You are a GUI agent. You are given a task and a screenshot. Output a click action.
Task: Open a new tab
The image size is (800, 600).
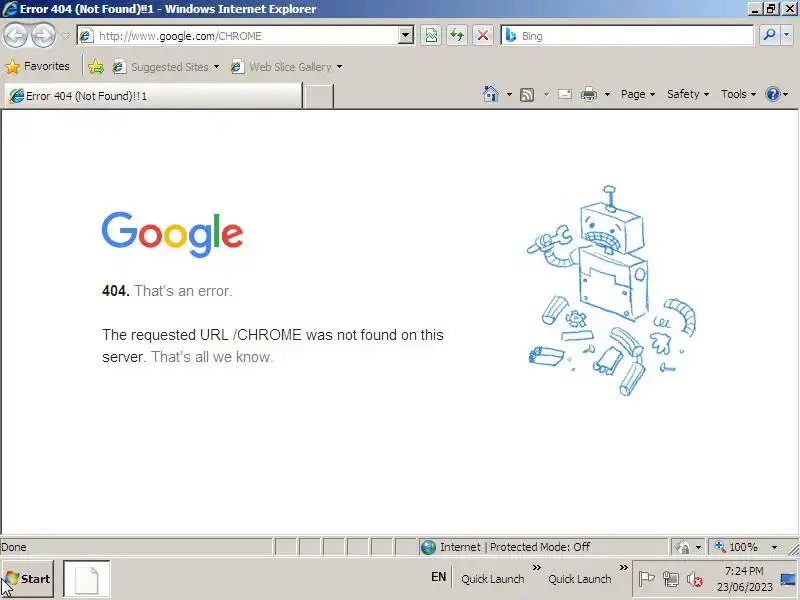318,96
